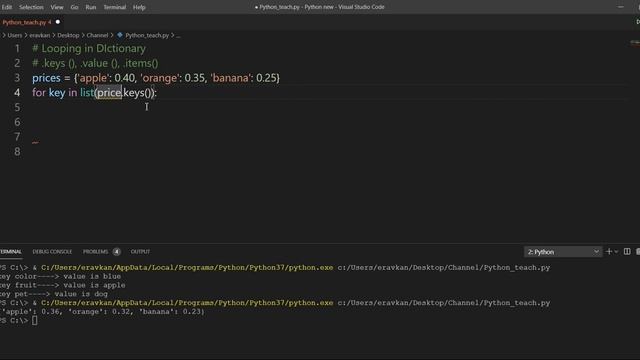Viewport: 640px width, 360px height.
Task: Click the Python_teach.py breadcrumb segment
Action: pos(147,36)
